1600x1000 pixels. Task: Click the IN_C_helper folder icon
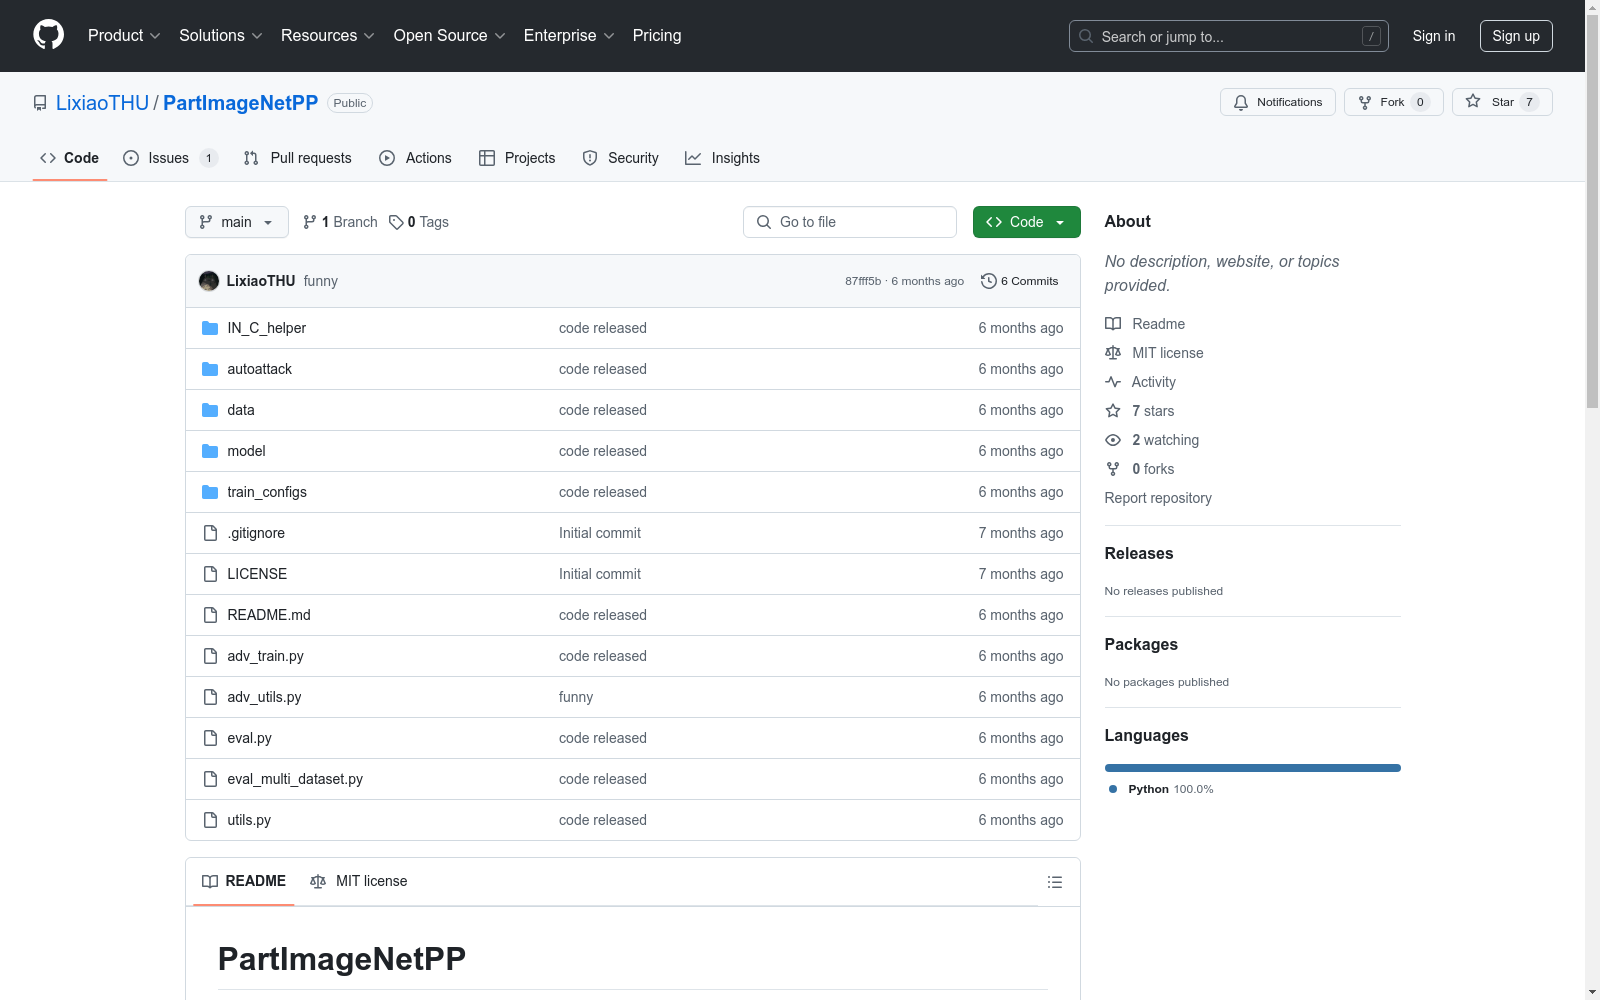(x=210, y=328)
